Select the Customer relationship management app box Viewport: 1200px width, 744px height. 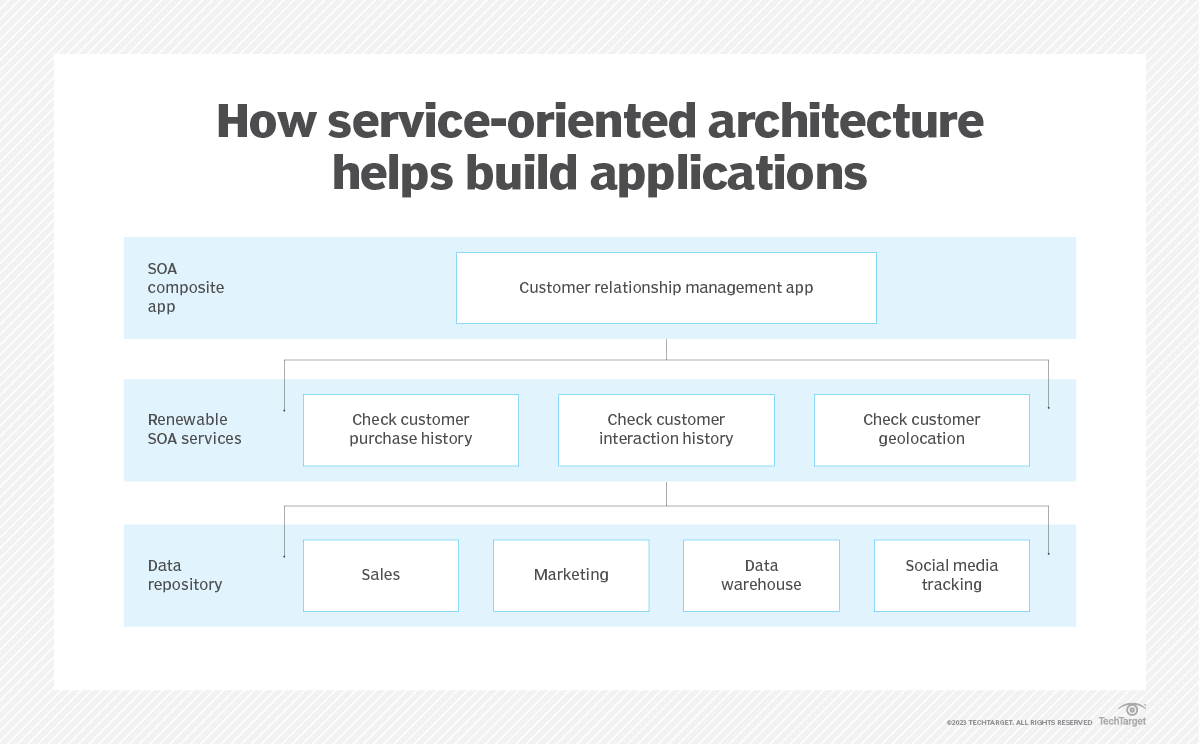click(x=666, y=288)
